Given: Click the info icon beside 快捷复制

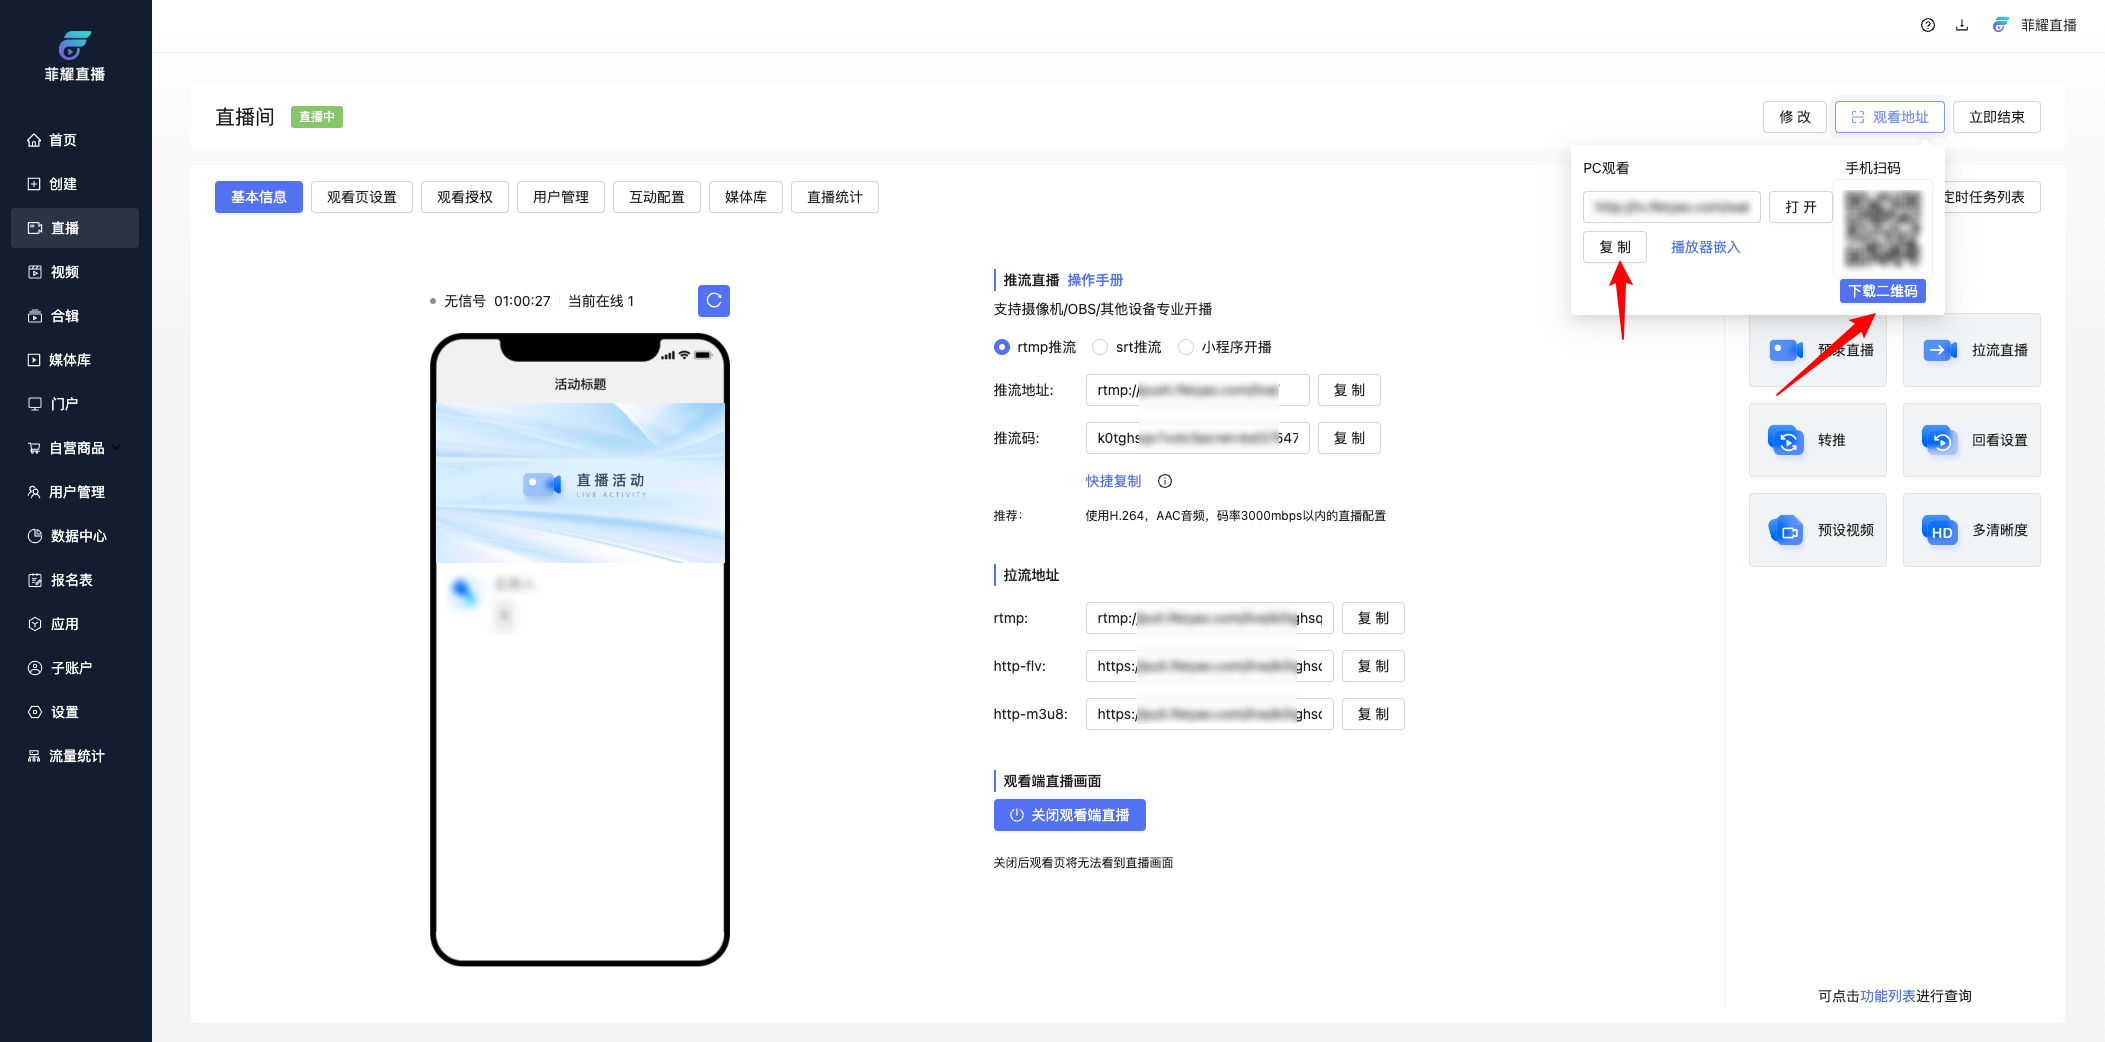Looking at the screenshot, I should tap(1164, 481).
